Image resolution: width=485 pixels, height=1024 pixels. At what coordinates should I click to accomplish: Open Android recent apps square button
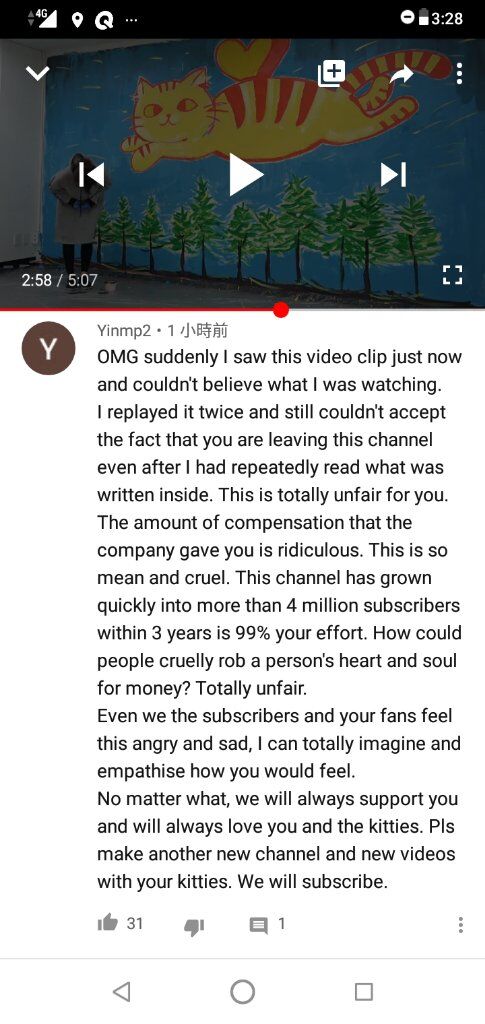pos(364,991)
